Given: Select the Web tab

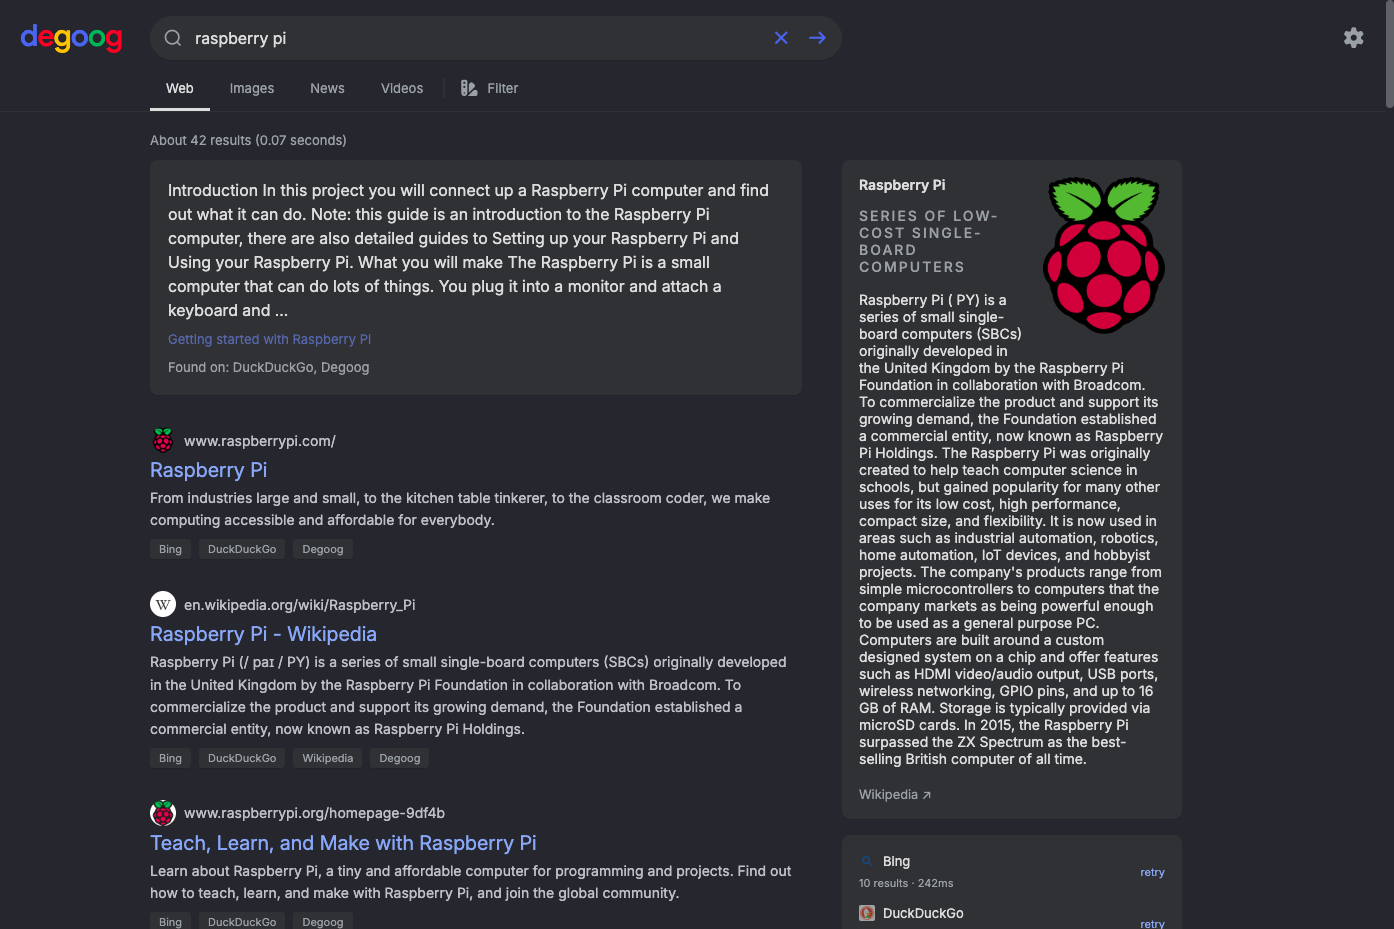Looking at the screenshot, I should [x=180, y=88].
